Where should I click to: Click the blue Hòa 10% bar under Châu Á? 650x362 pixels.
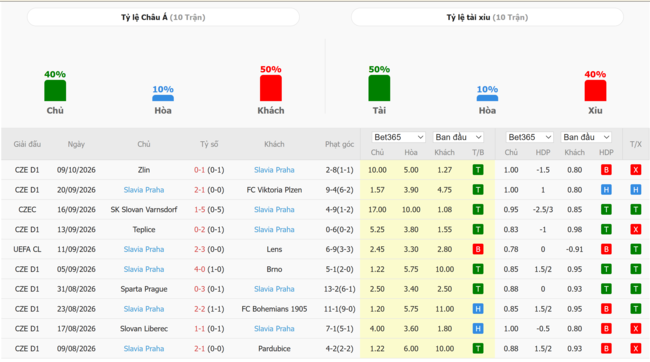coord(163,98)
